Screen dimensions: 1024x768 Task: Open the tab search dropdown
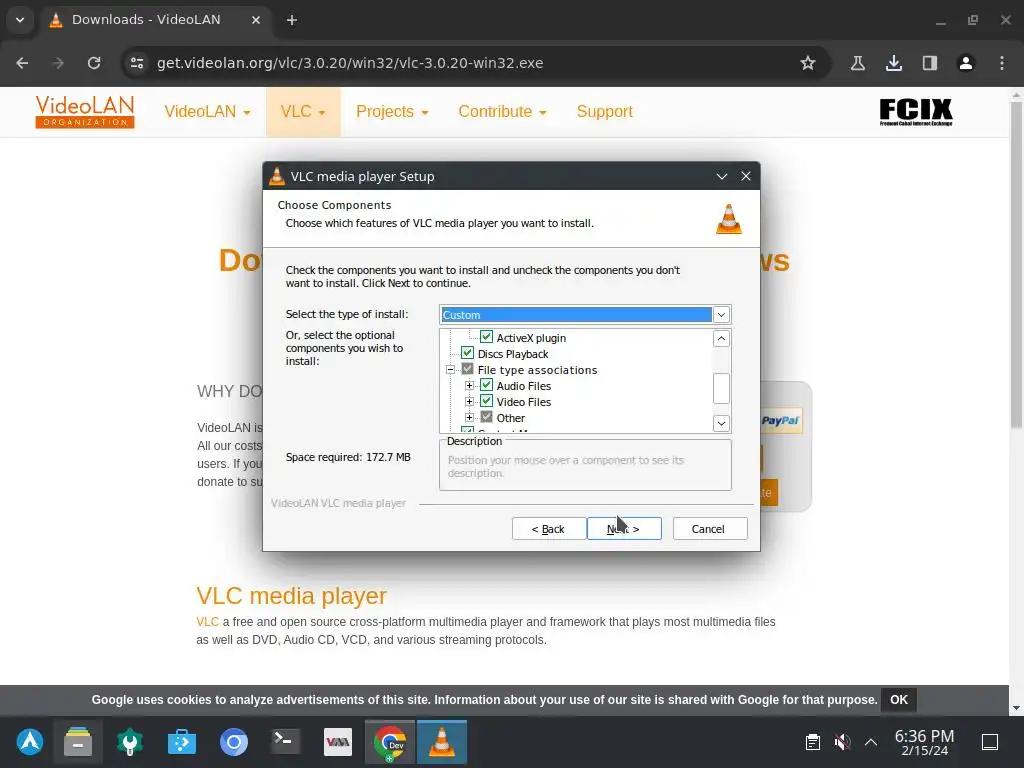point(20,20)
